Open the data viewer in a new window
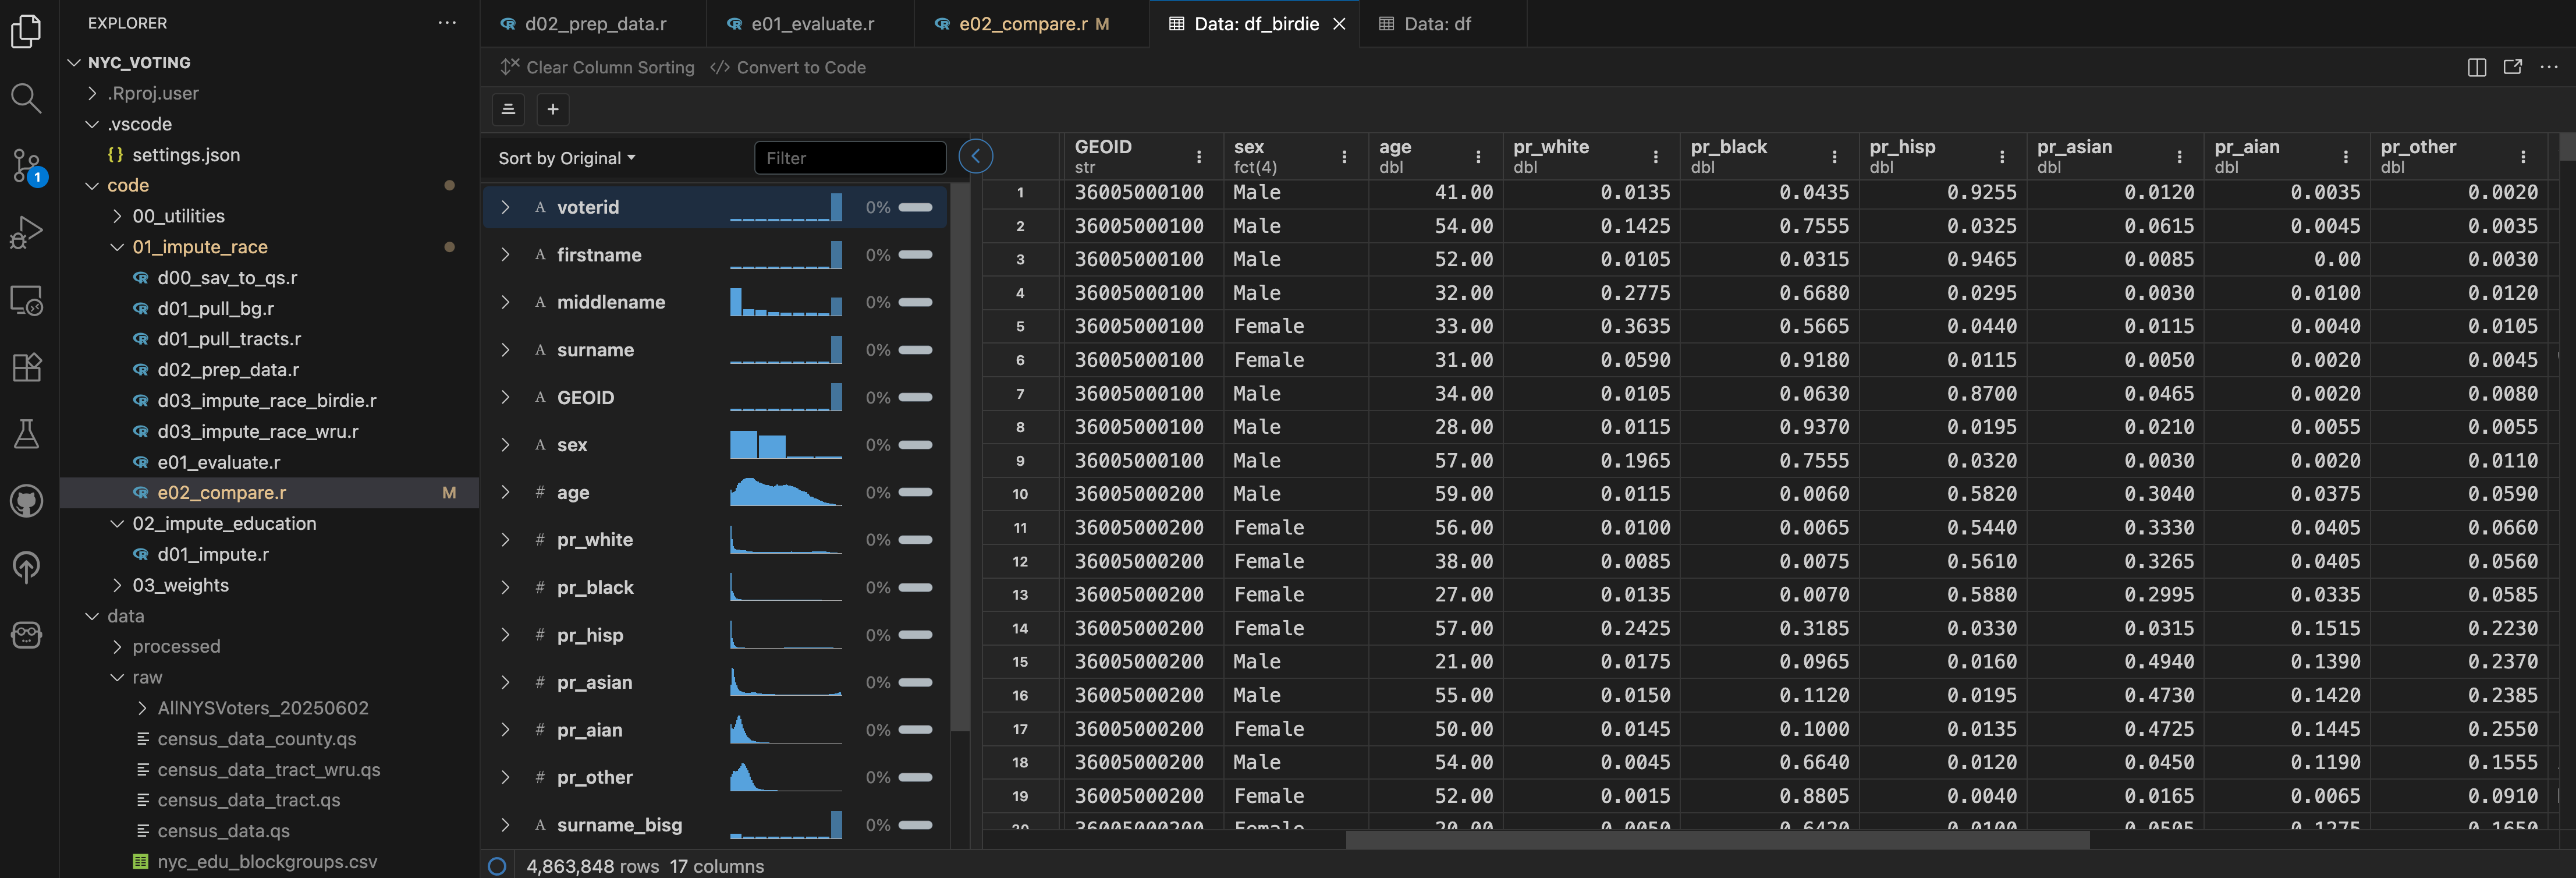The height and width of the screenshot is (878, 2576). point(2513,67)
